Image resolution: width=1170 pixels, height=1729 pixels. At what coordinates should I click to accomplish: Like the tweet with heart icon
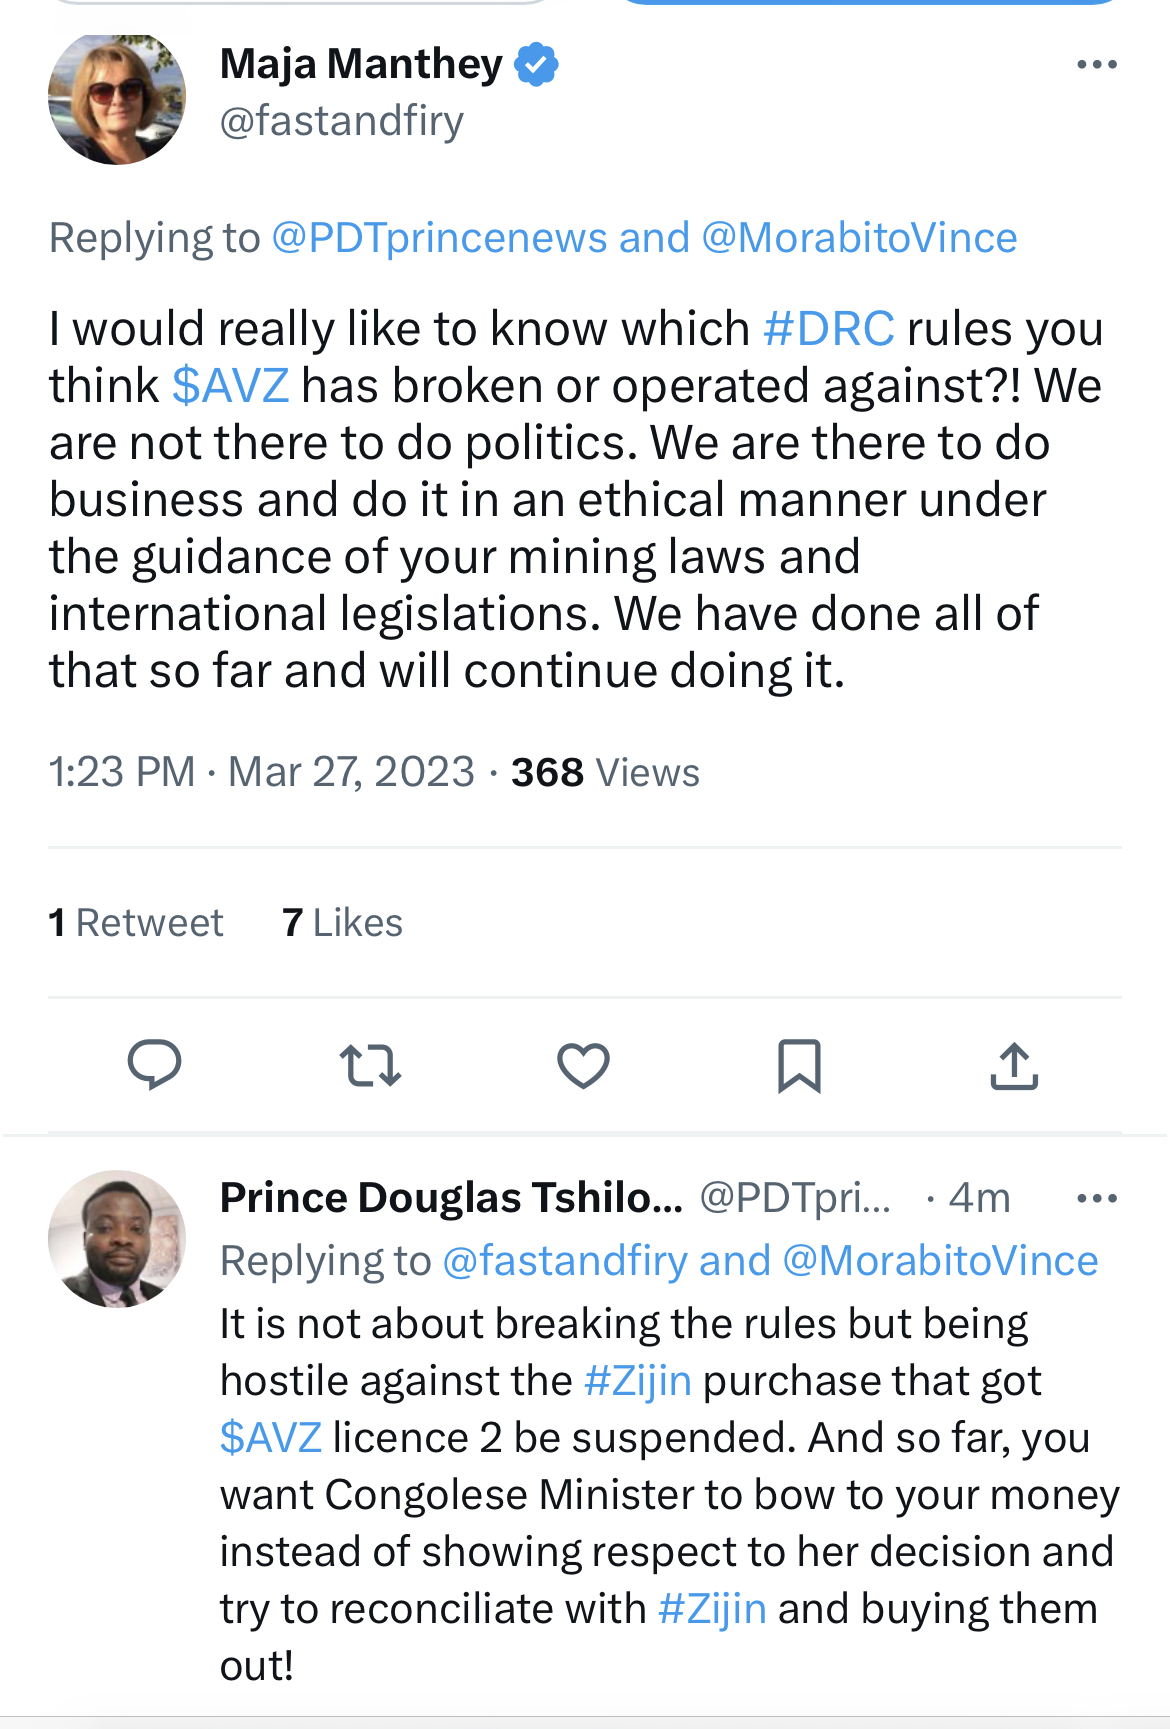point(583,1065)
